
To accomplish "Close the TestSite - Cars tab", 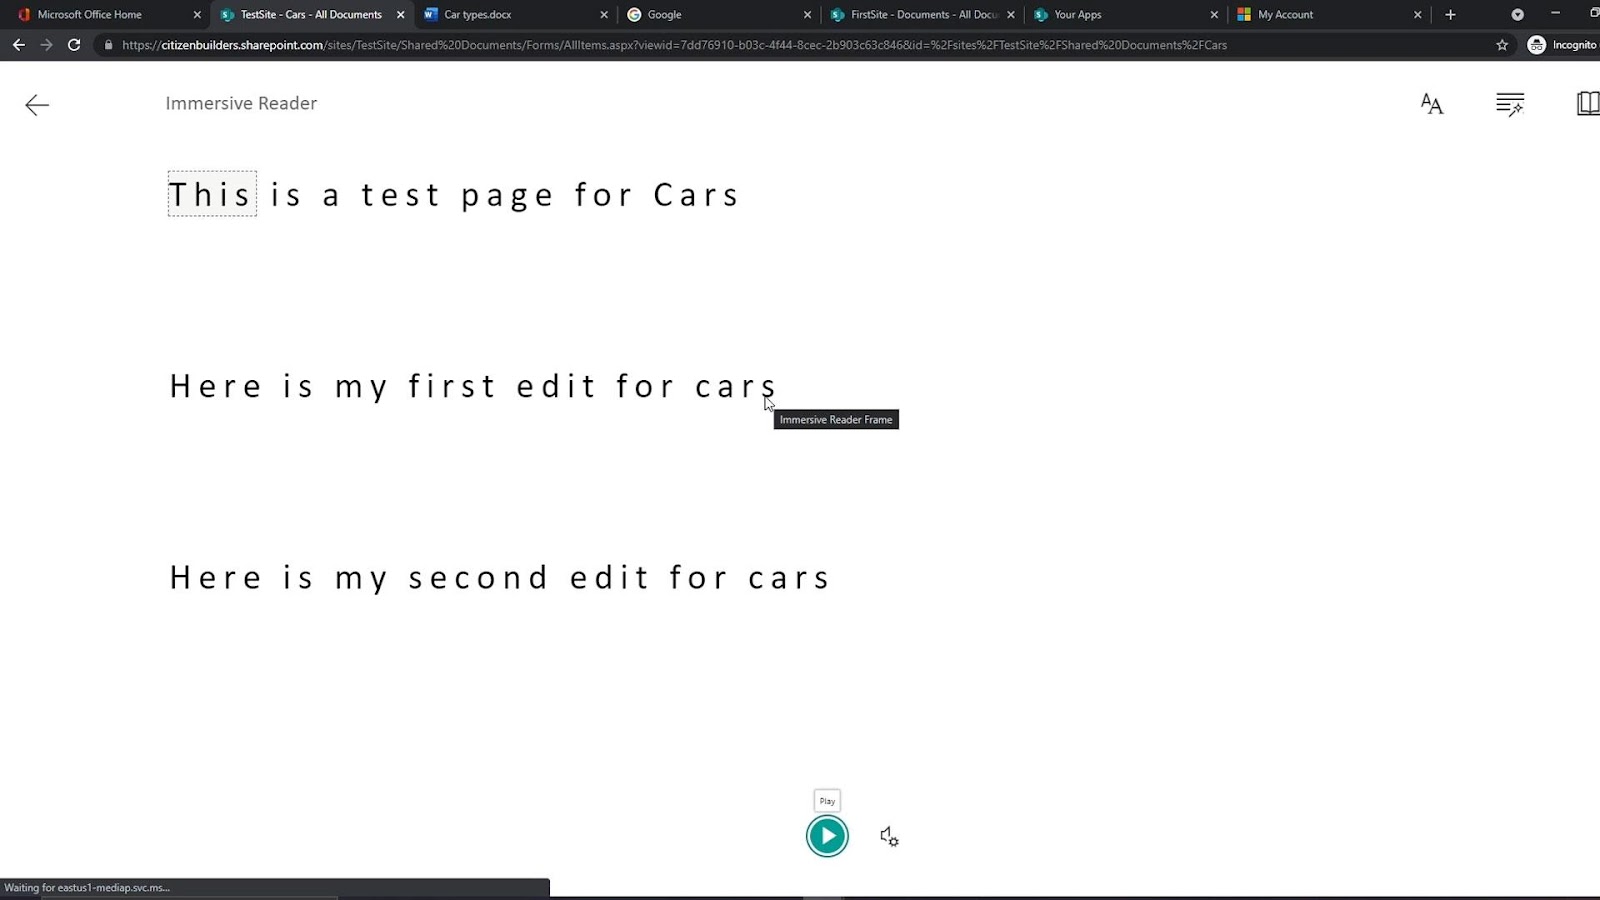I will click(x=400, y=15).
